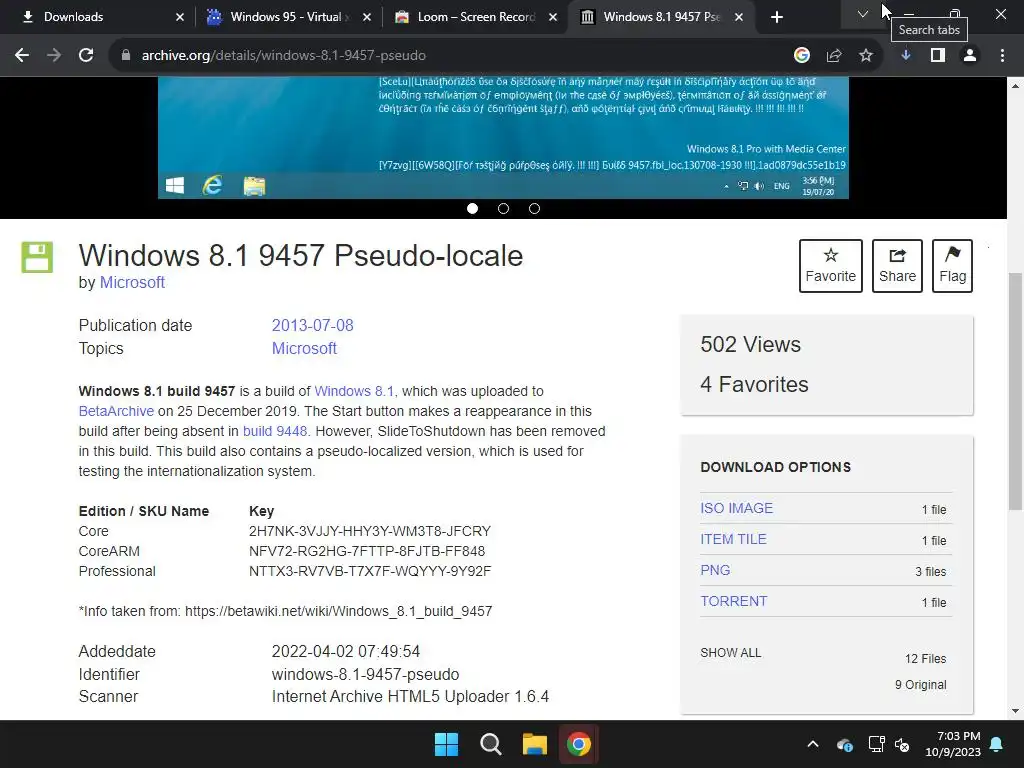The height and width of the screenshot is (768, 1024).
Task: Share this page using the address bar share icon
Action: [834, 56]
